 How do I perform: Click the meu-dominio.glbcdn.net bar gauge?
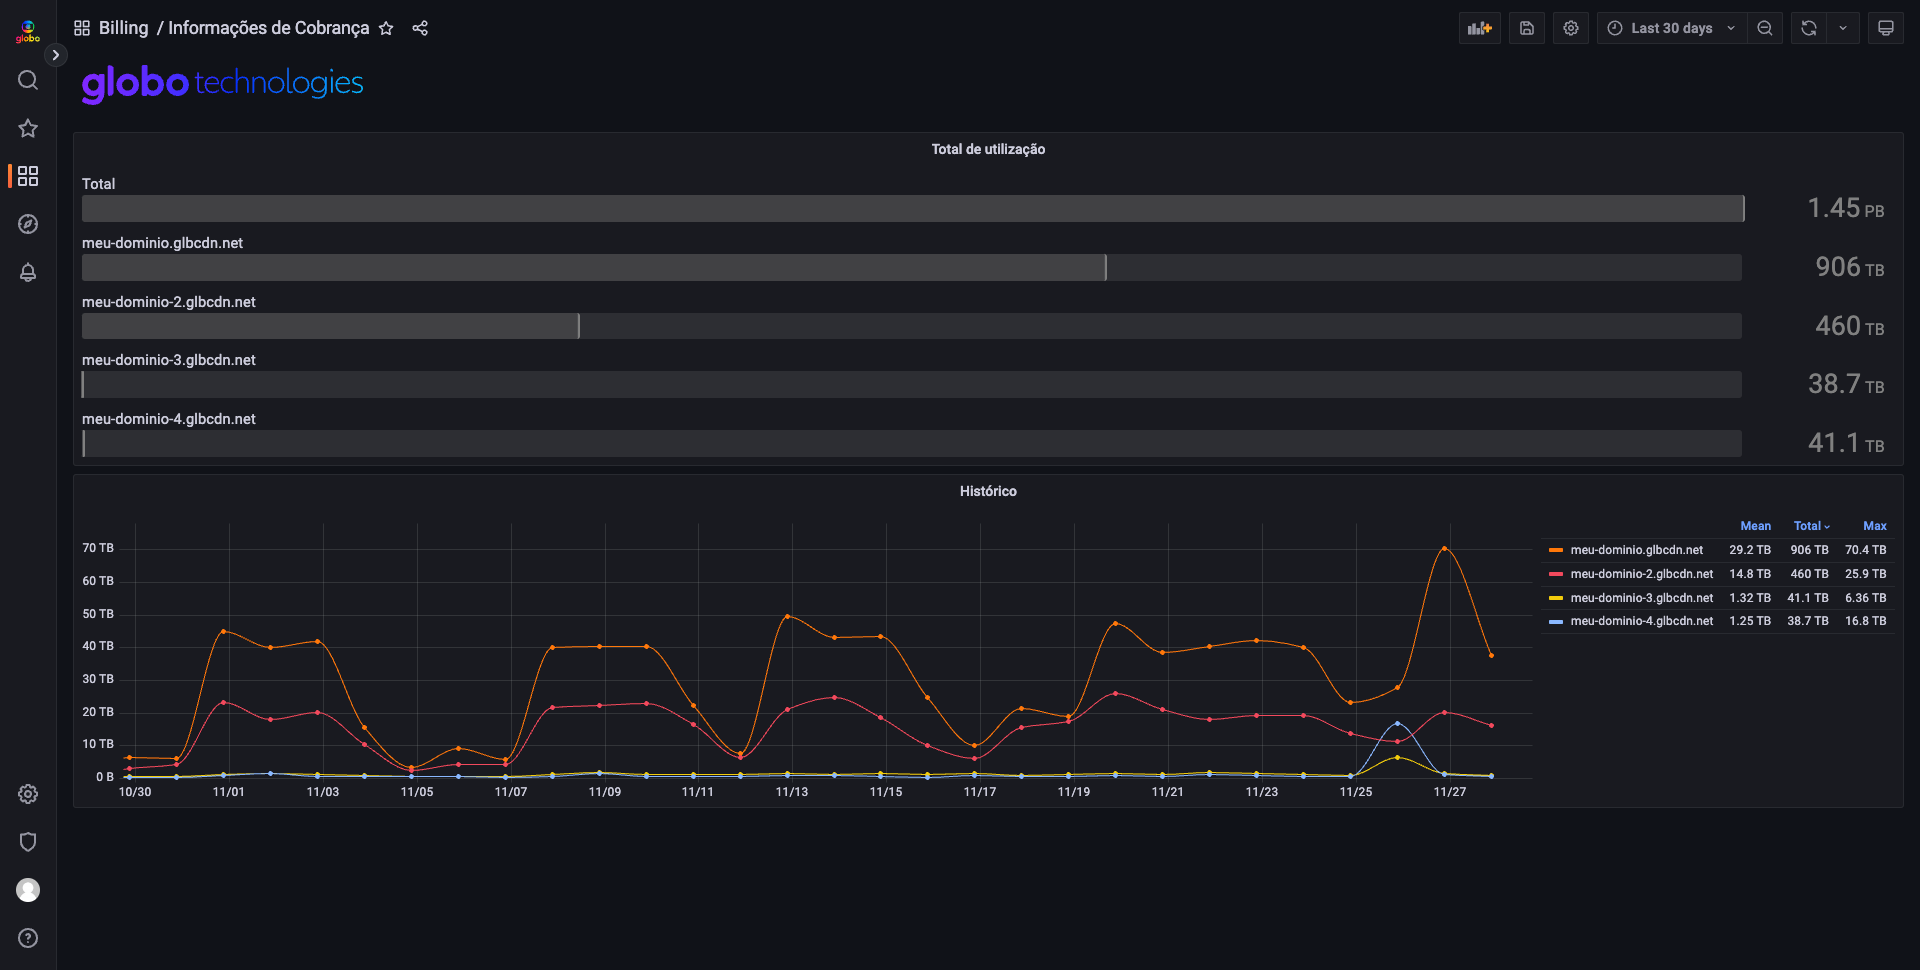[912, 267]
